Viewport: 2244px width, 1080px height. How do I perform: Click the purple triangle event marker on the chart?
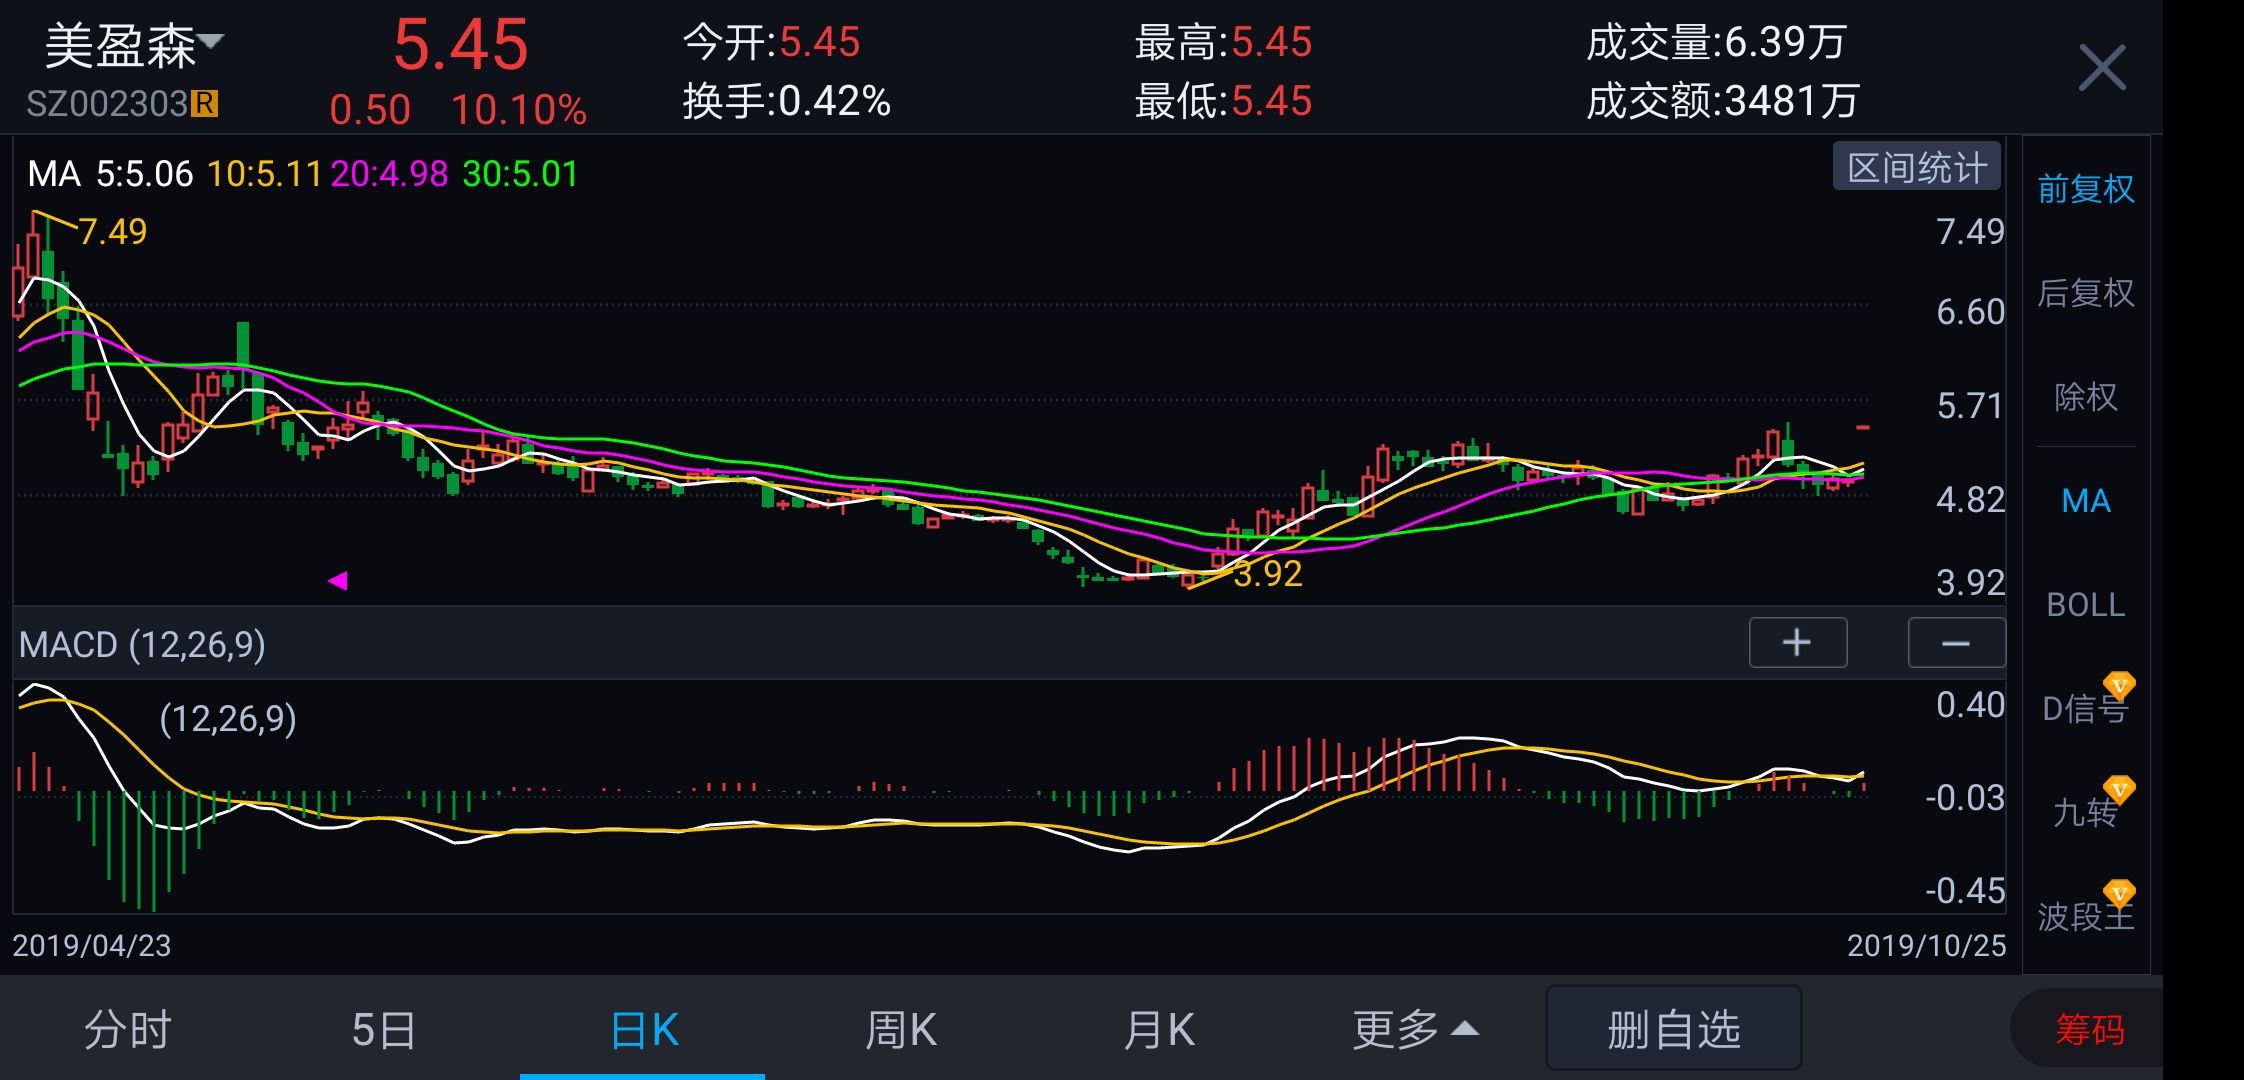340,580
